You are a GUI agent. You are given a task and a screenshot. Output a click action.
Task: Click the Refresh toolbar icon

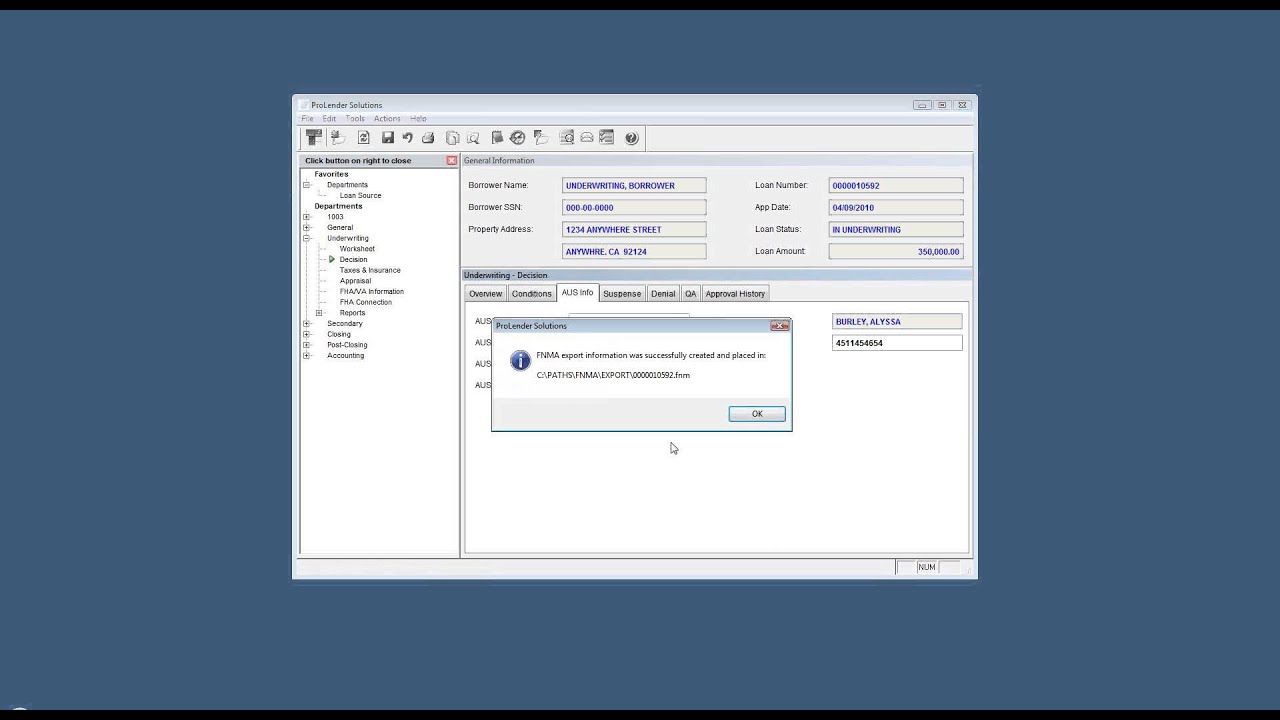click(364, 138)
